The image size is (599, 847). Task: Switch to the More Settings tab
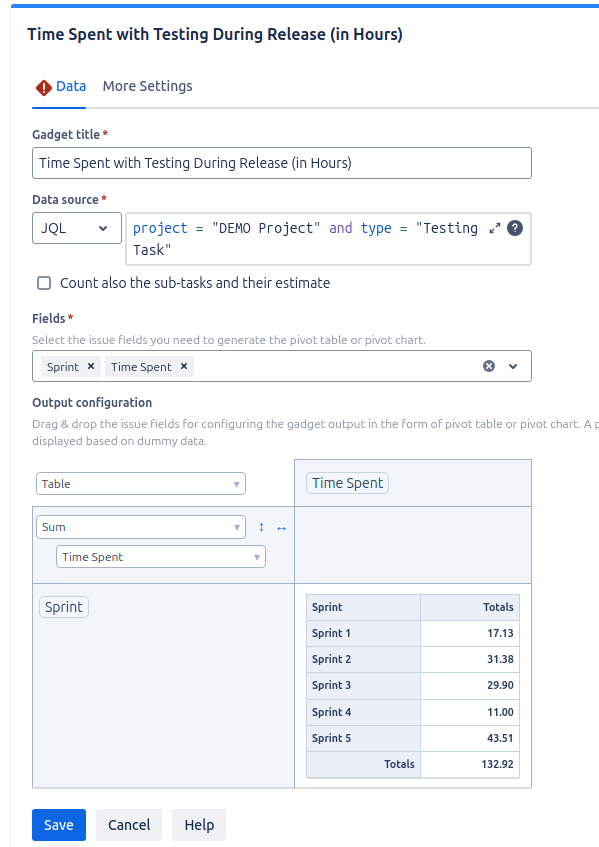(x=147, y=86)
